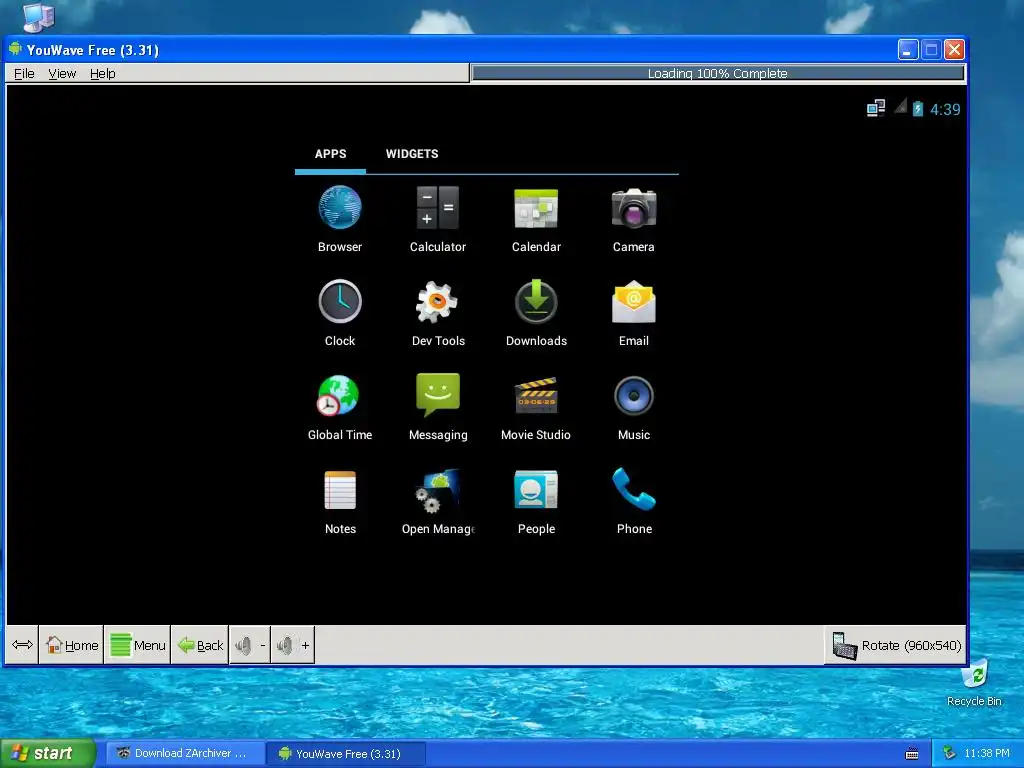Open the Clock app
The width and height of the screenshot is (1024, 768).
click(340, 313)
